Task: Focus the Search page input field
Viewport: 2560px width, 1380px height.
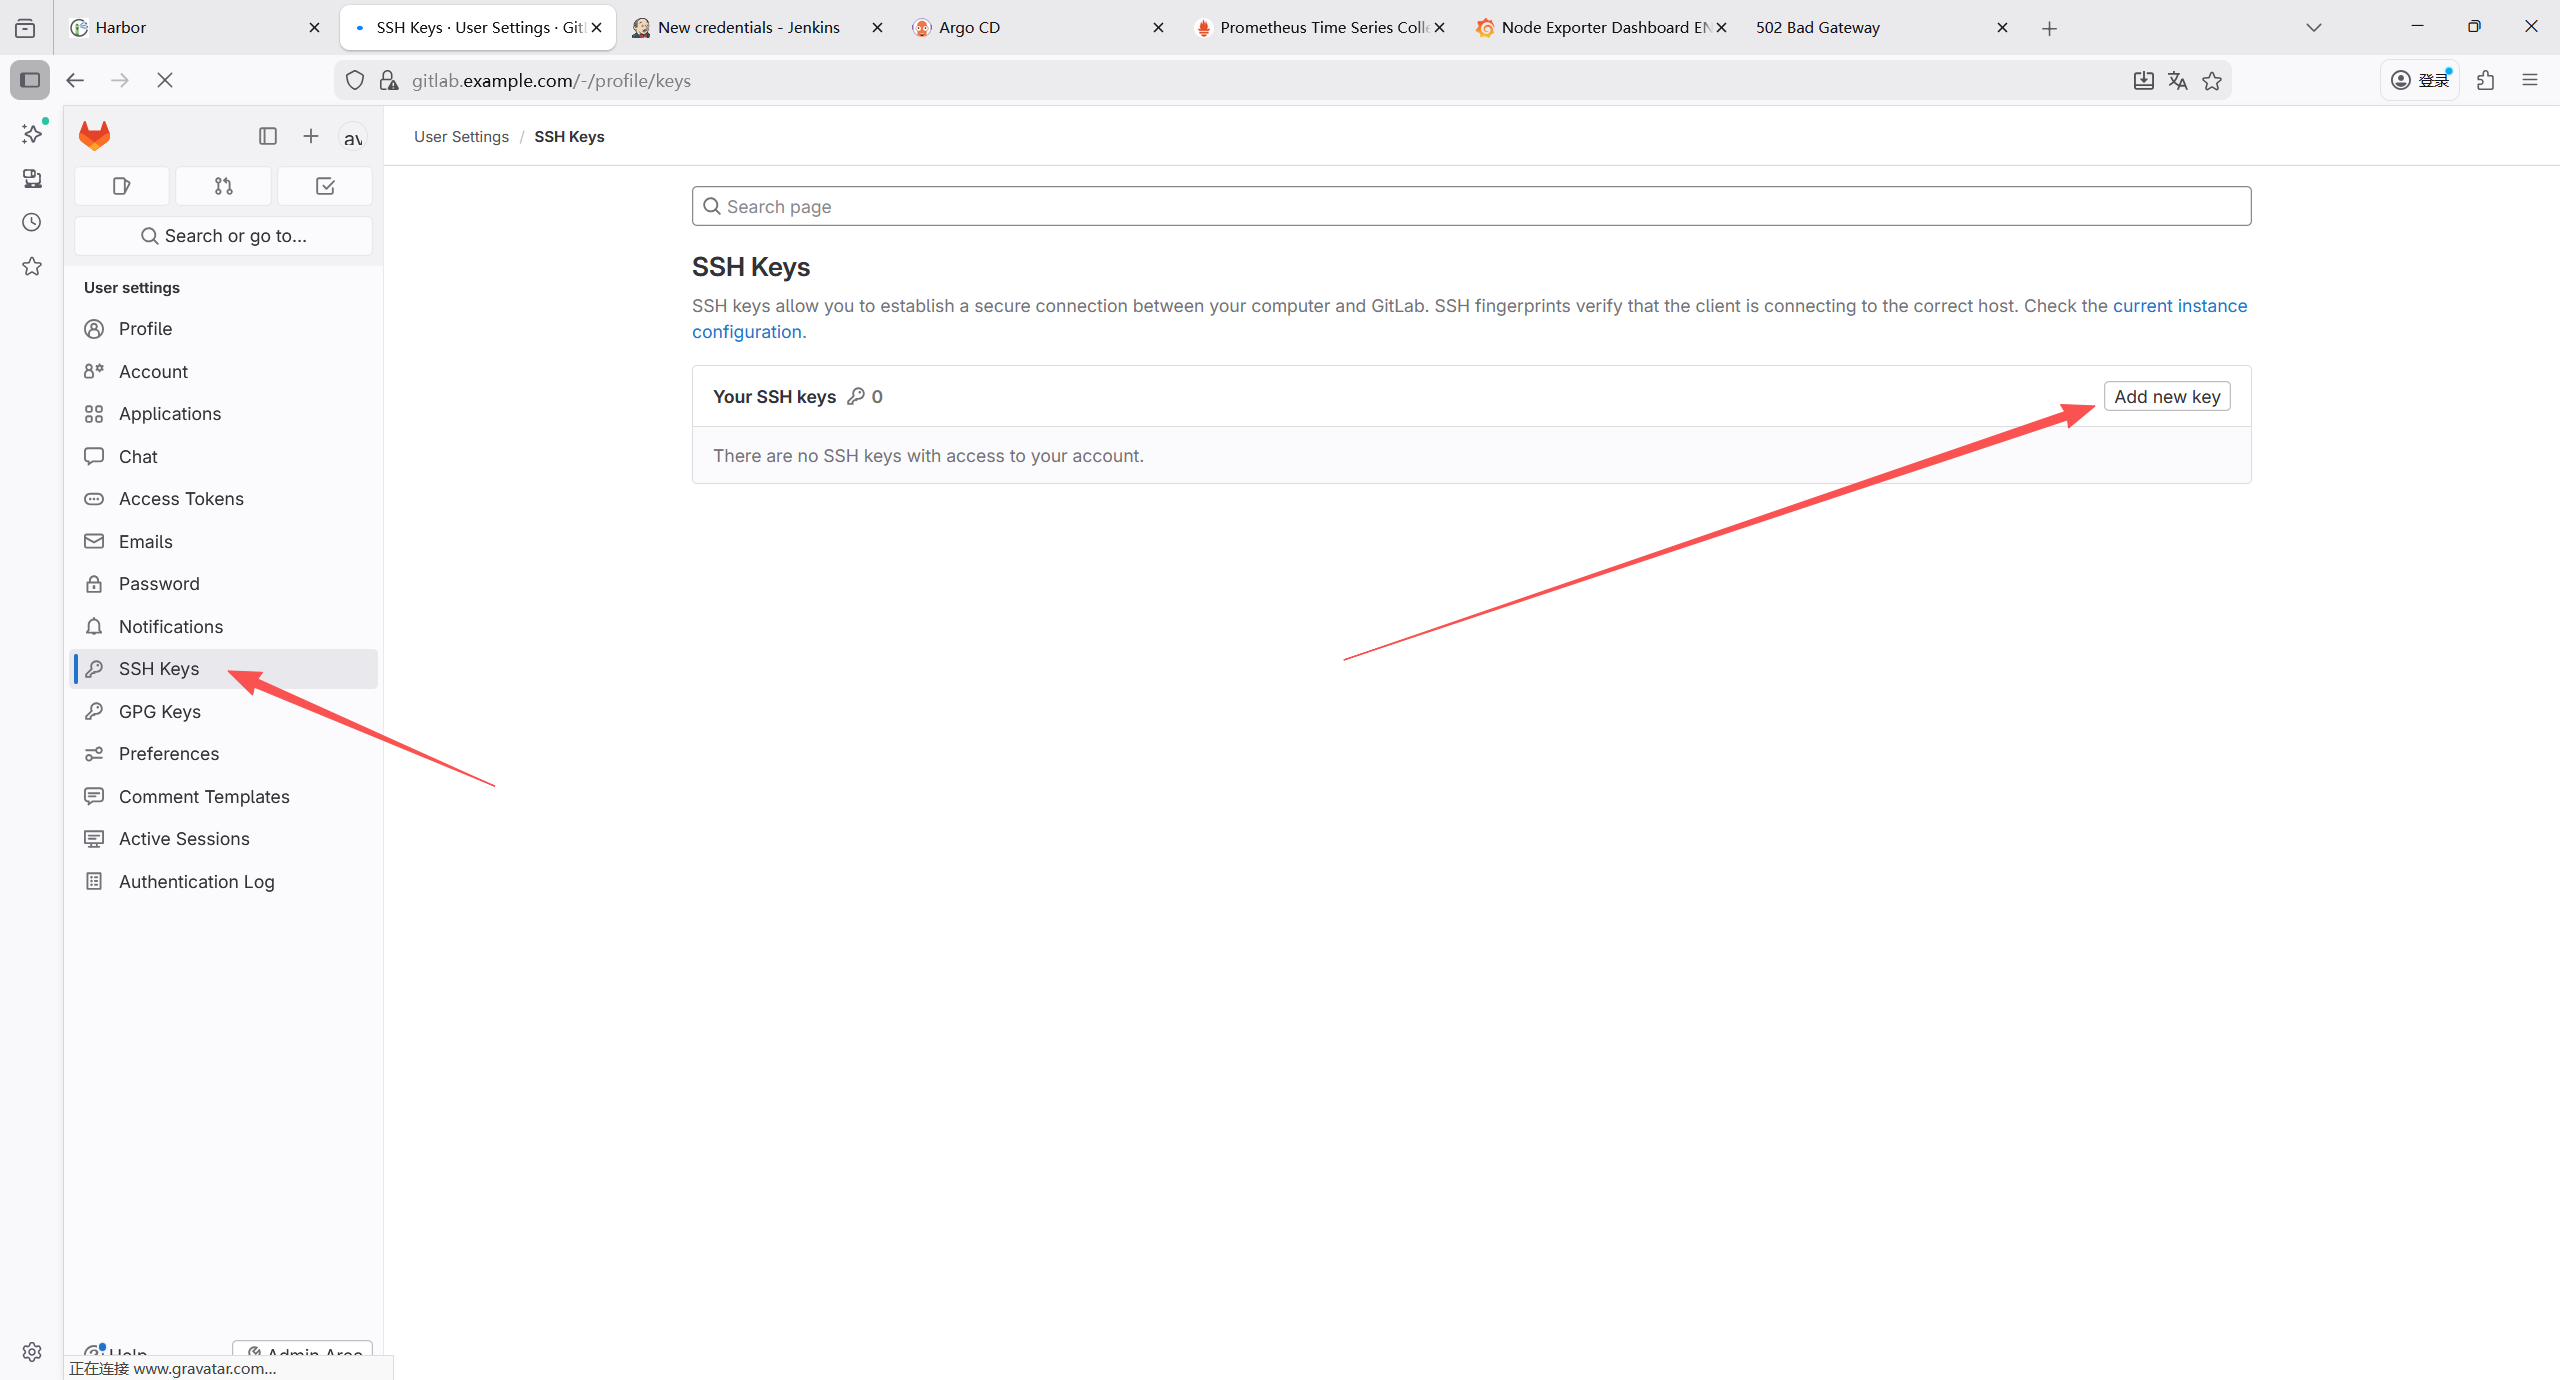Action: 1471,207
